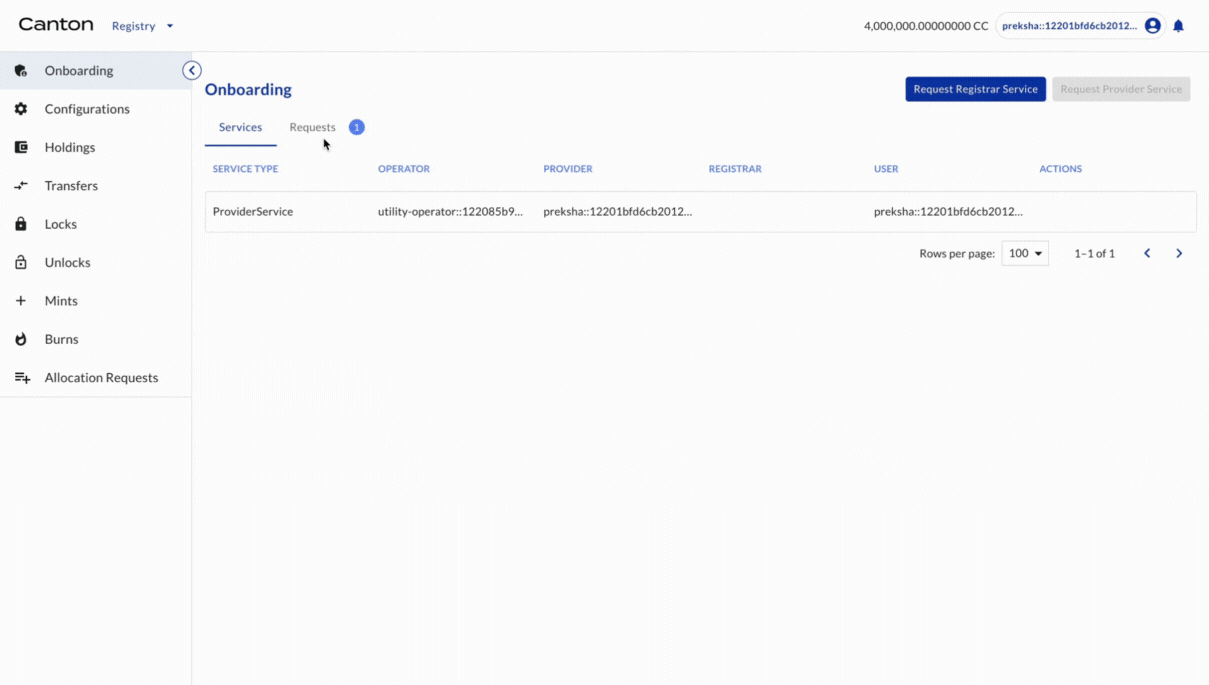Click the Mints plus icon

(x=21, y=301)
